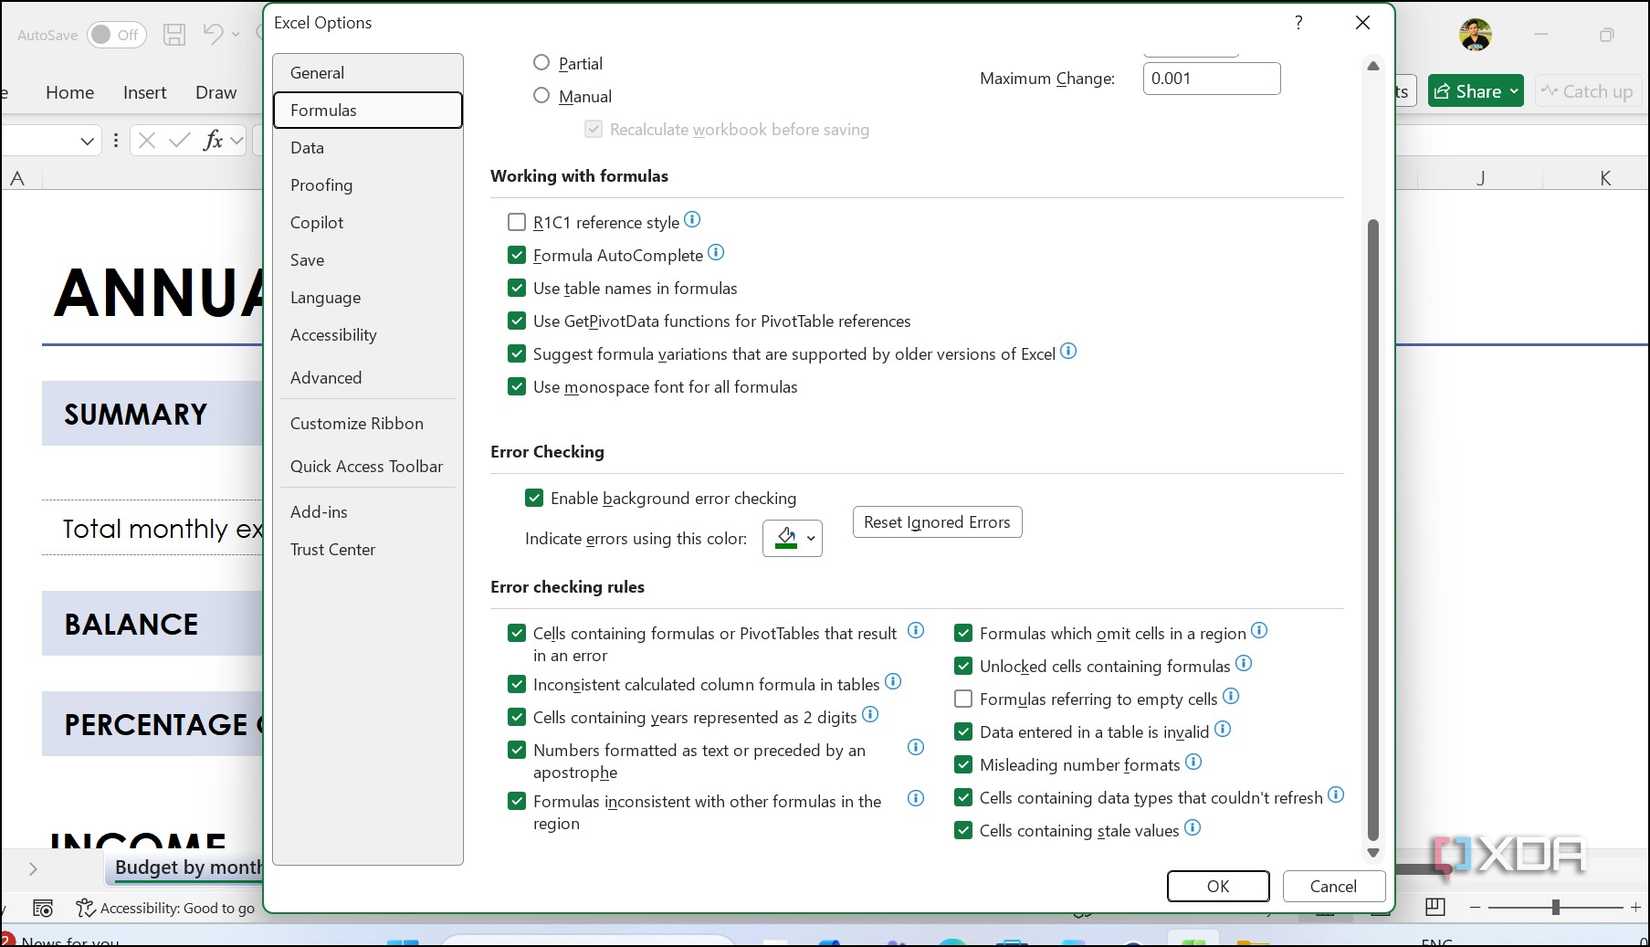The width and height of the screenshot is (1650, 947).
Task: Click info icon for years represented as 2 digits
Action: (x=870, y=715)
